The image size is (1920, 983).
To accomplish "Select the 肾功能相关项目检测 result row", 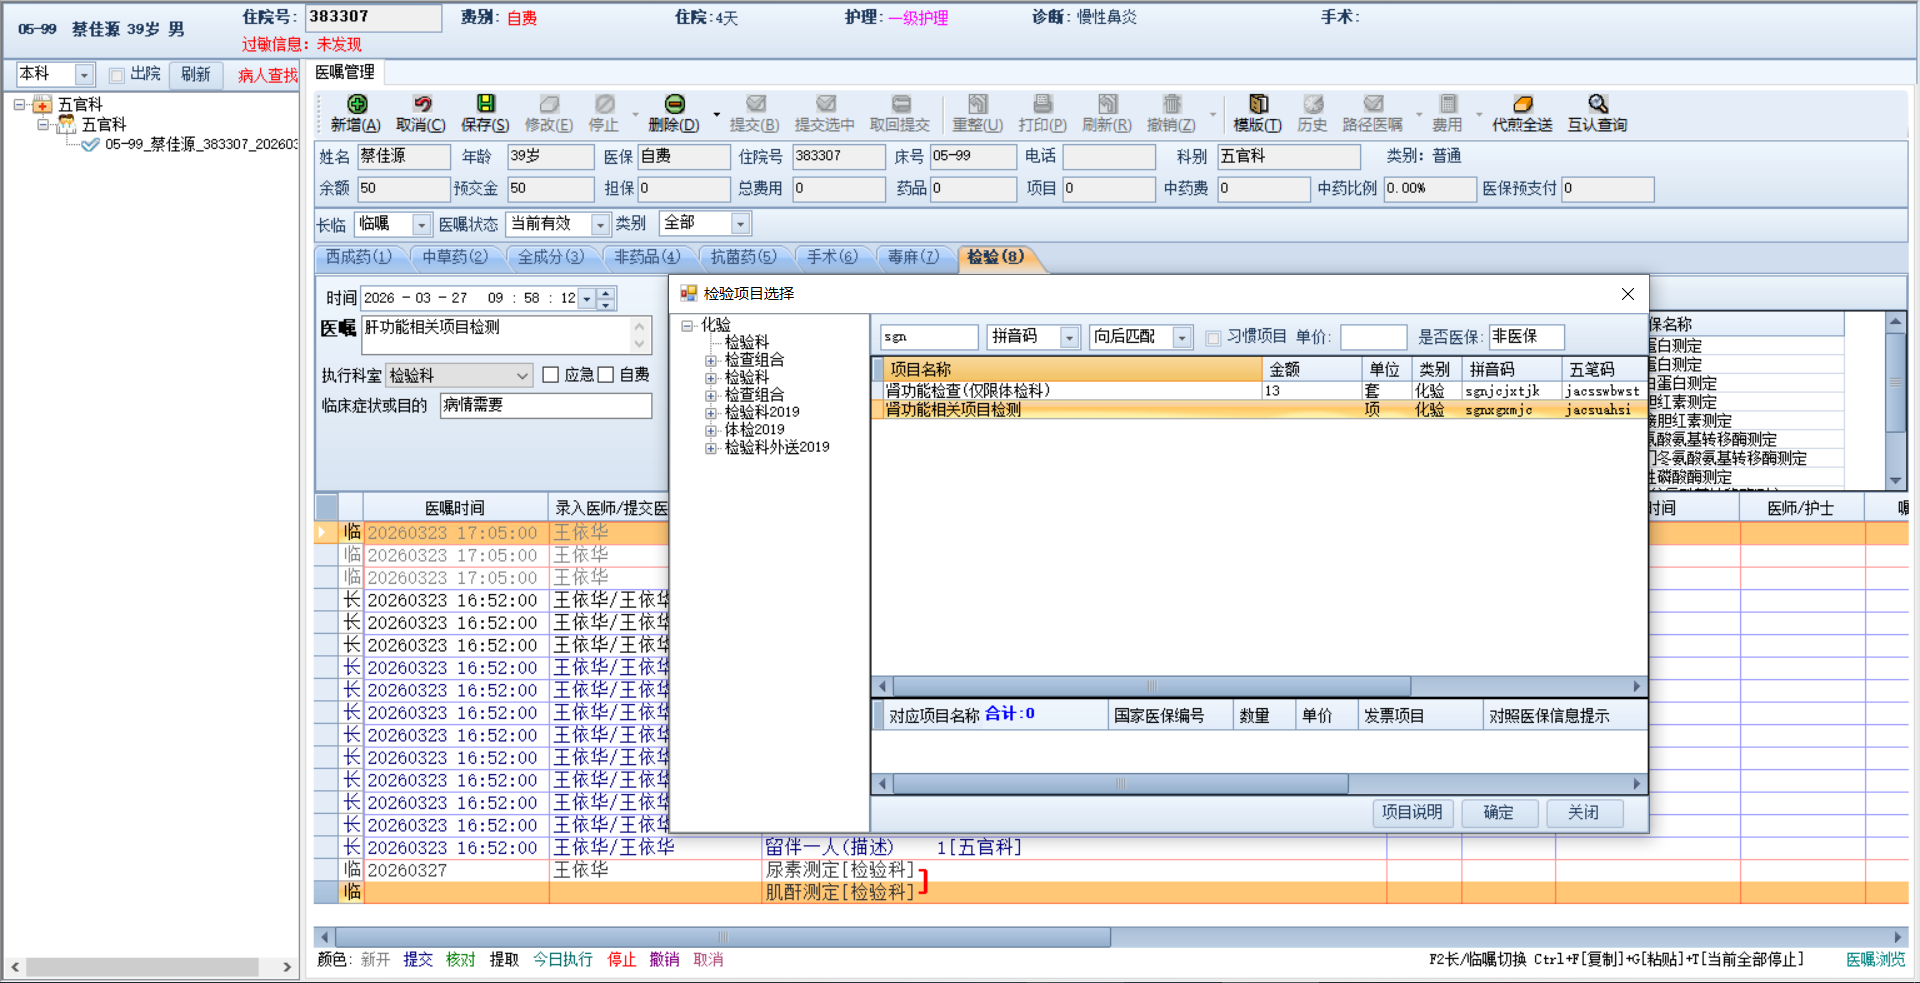I will (1259, 410).
